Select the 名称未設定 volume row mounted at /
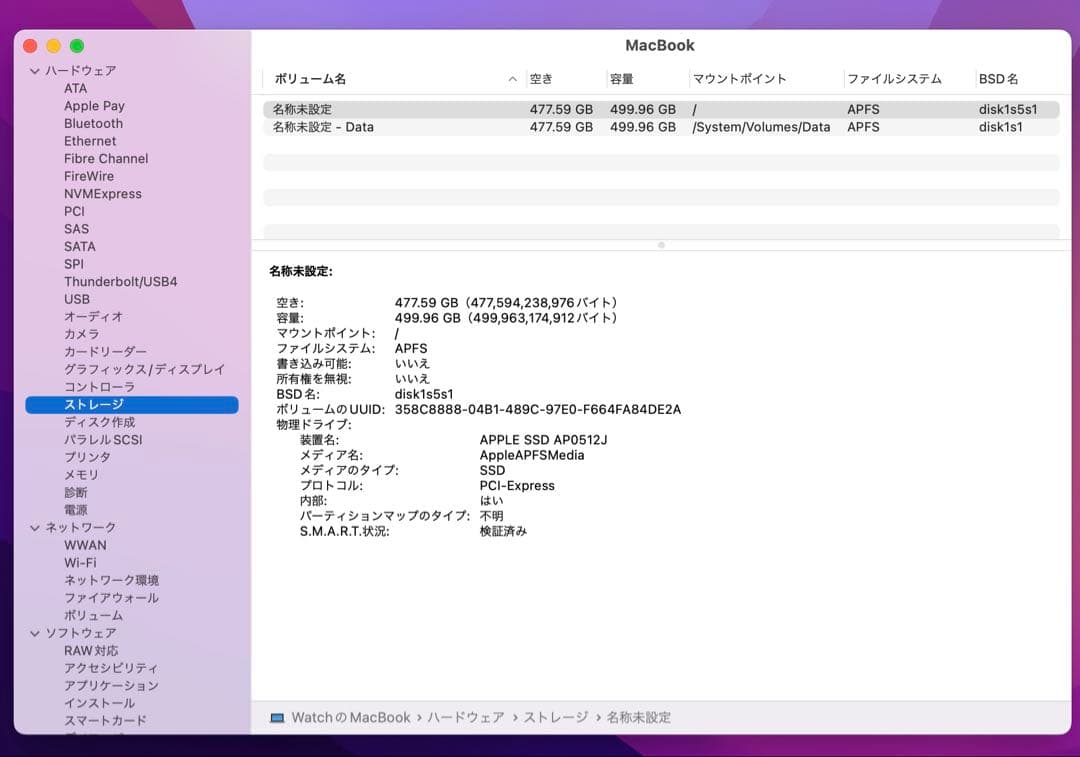Image resolution: width=1080 pixels, height=757 pixels. [x=302, y=109]
